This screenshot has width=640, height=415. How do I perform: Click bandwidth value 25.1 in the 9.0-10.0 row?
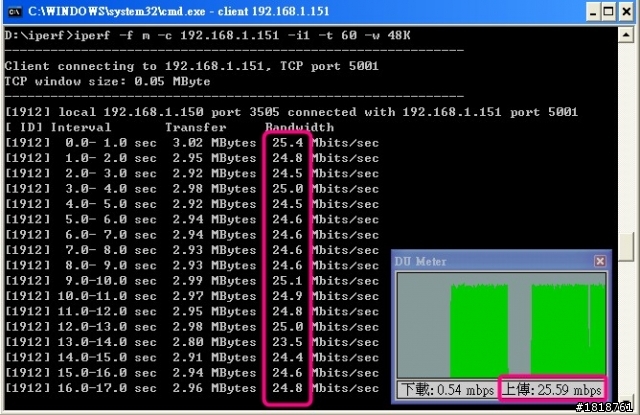pyautogui.click(x=288, y=281)
